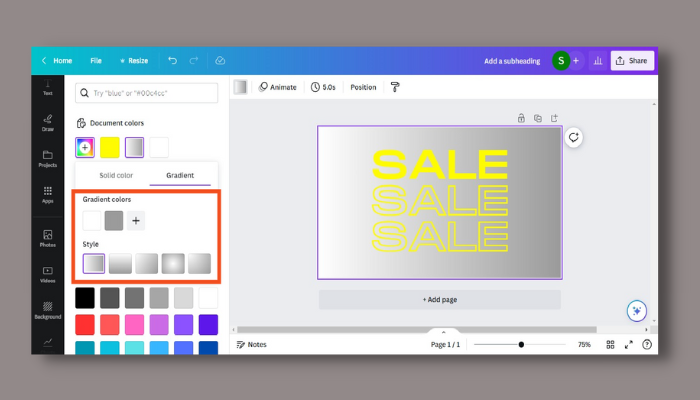
Task: Open the Resize menu
Action: 134,61
